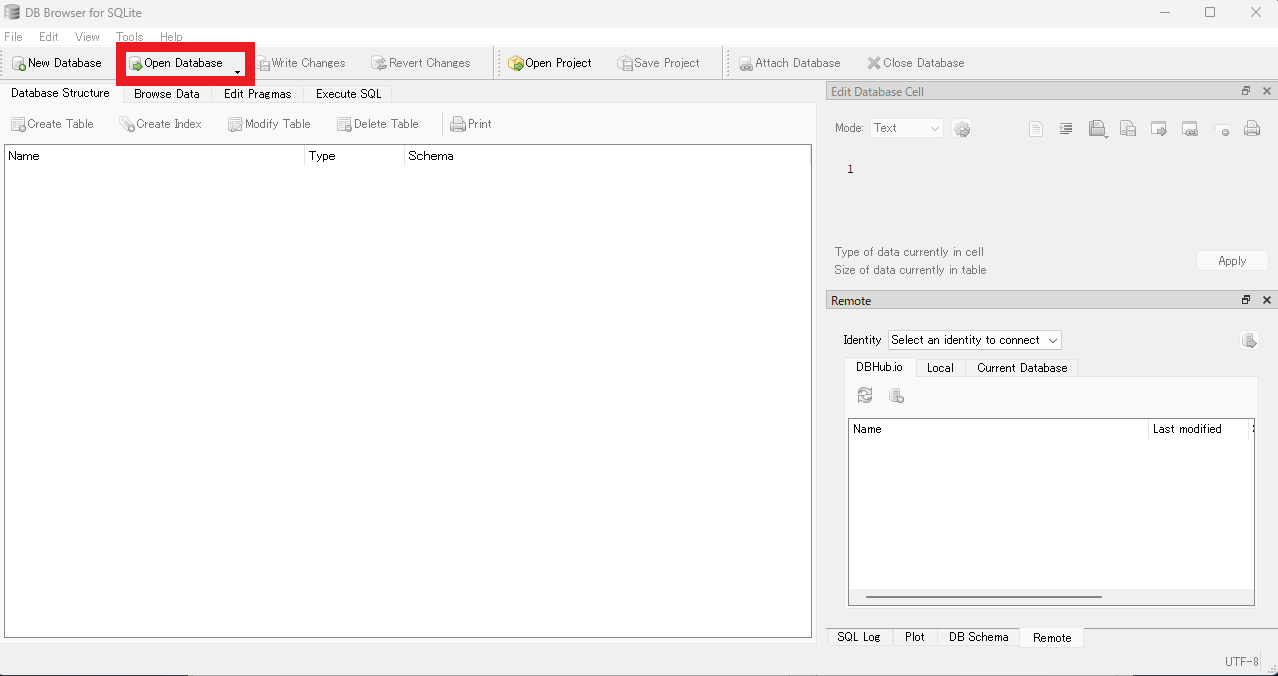
Task: Click the Type header in structure table
Action: point(355,156)
